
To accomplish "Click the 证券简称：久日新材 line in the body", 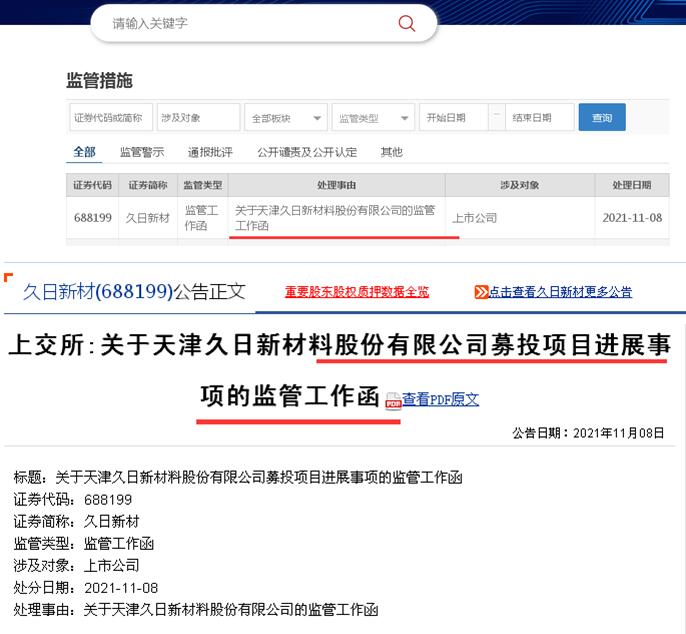I will pos(76,522).
